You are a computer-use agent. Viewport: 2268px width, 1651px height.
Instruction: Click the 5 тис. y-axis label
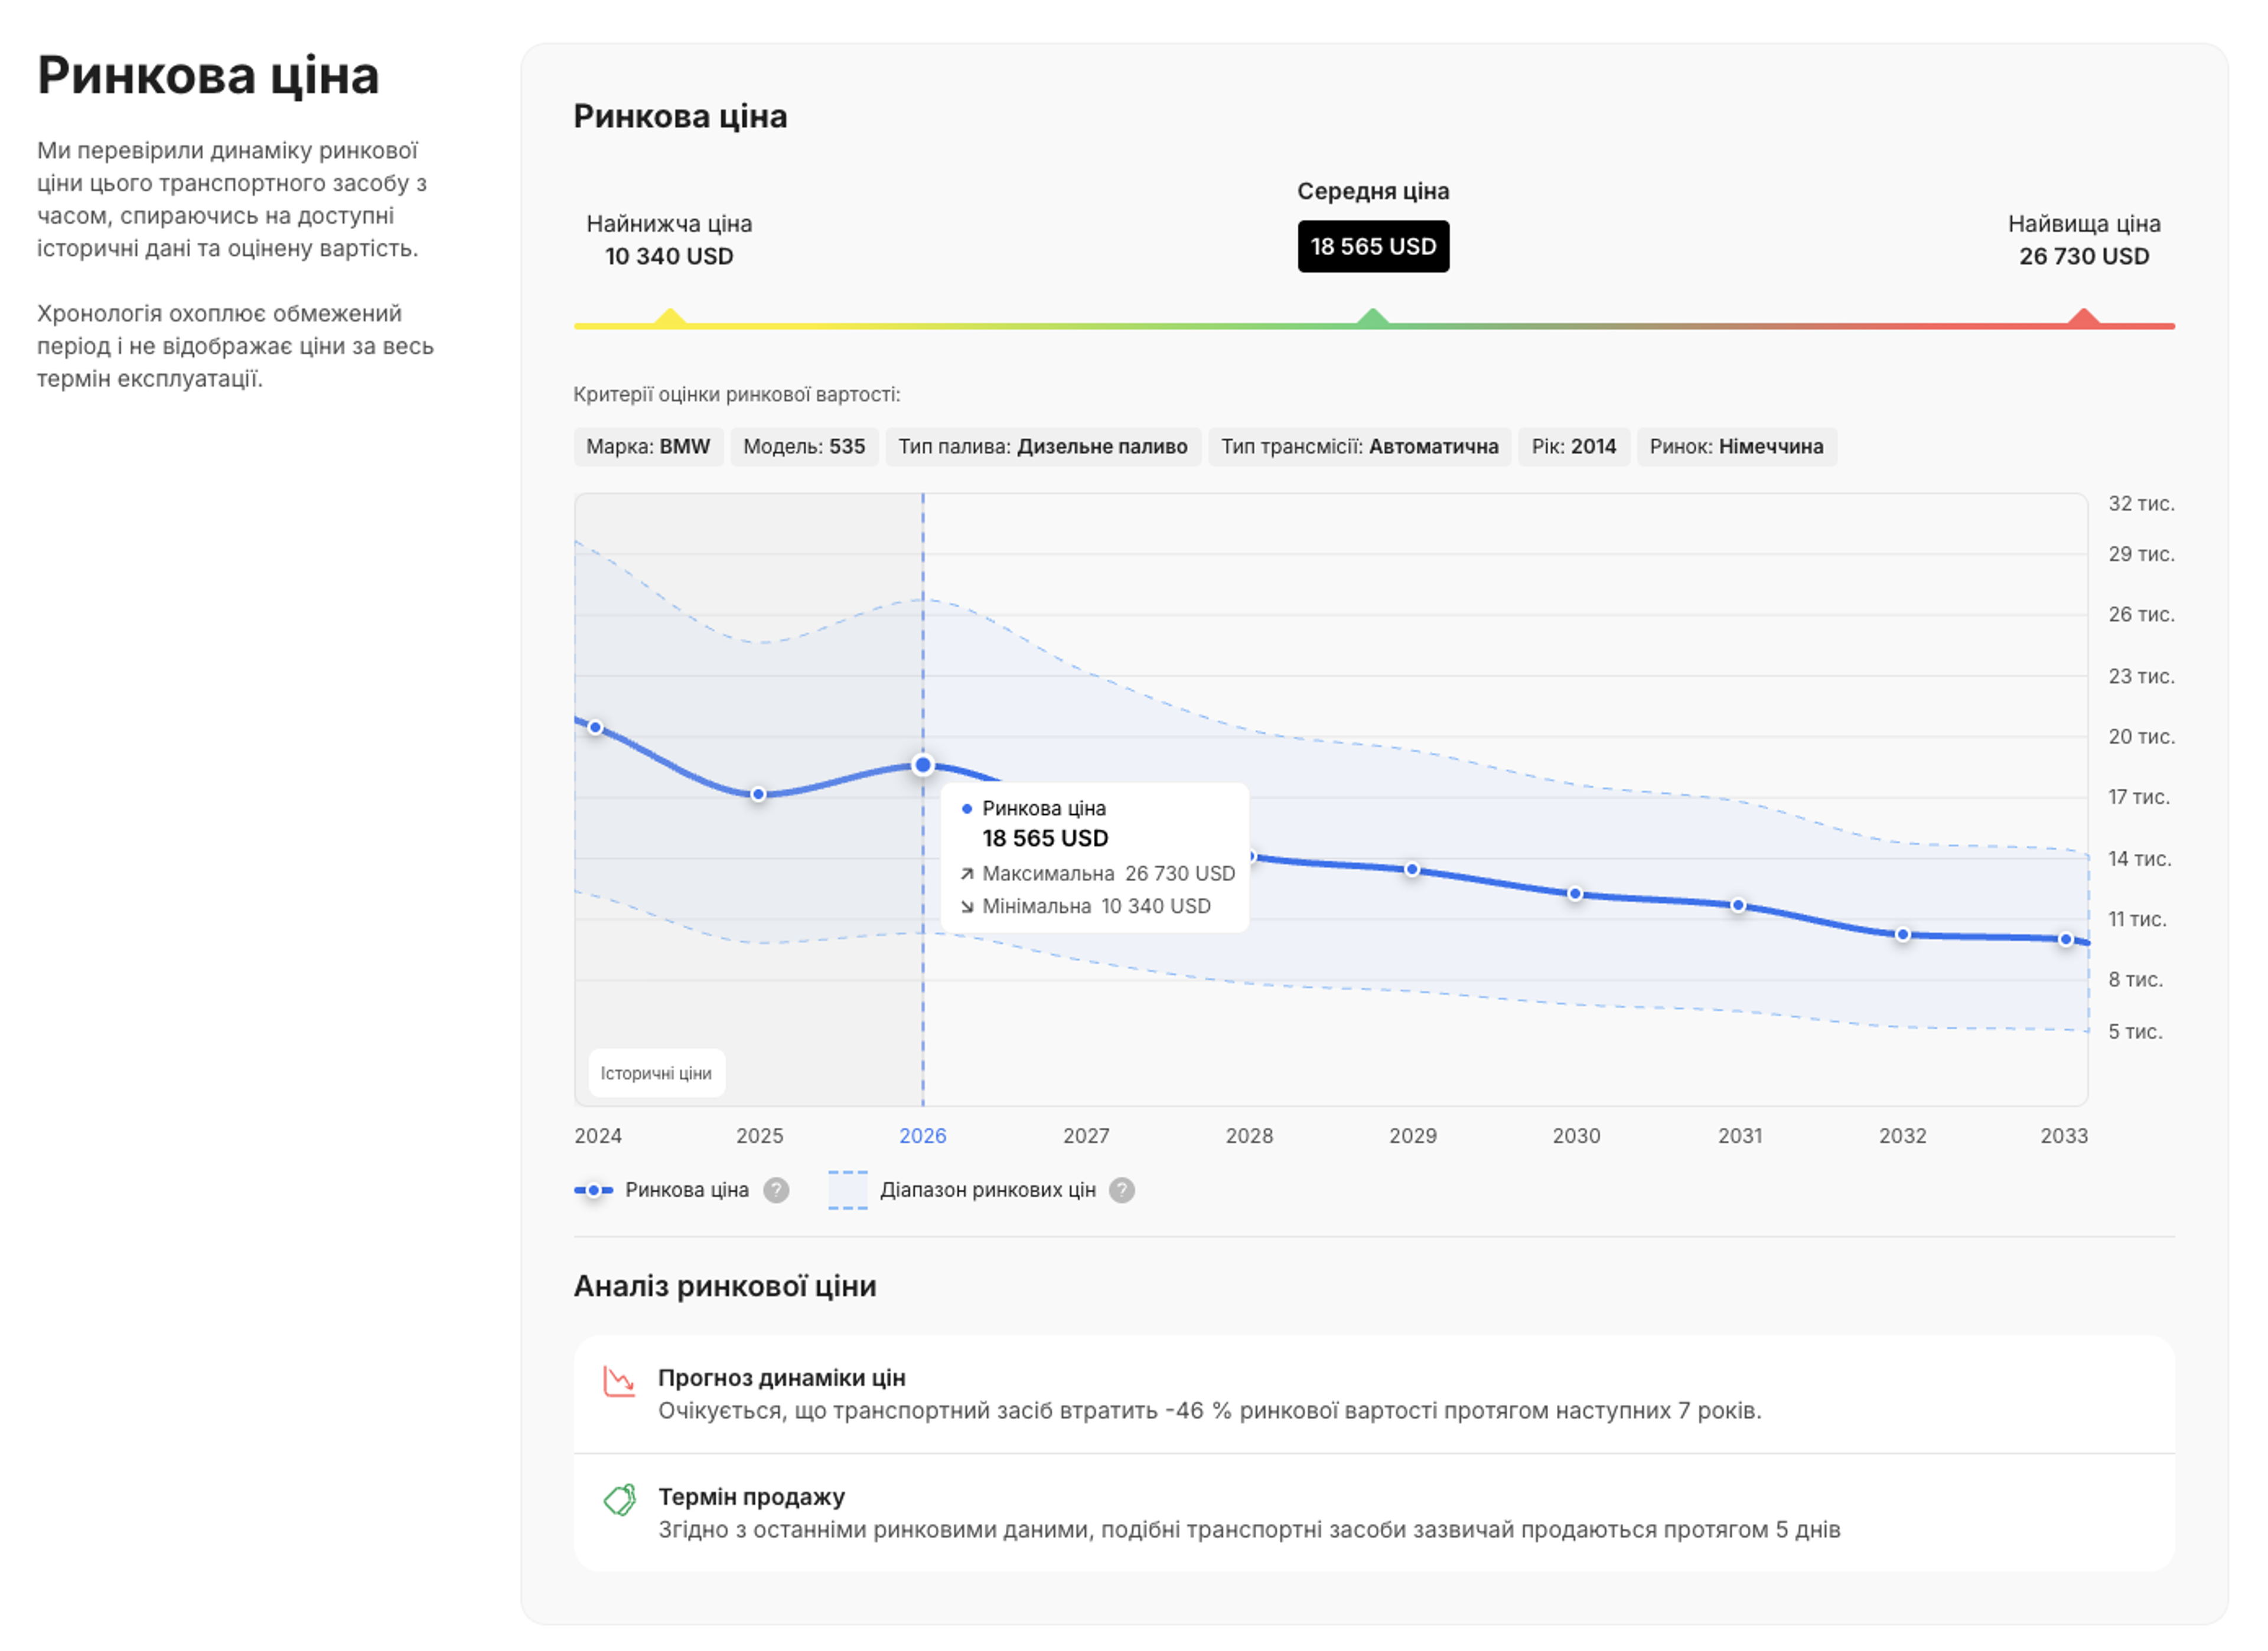click(2135, 1032)
